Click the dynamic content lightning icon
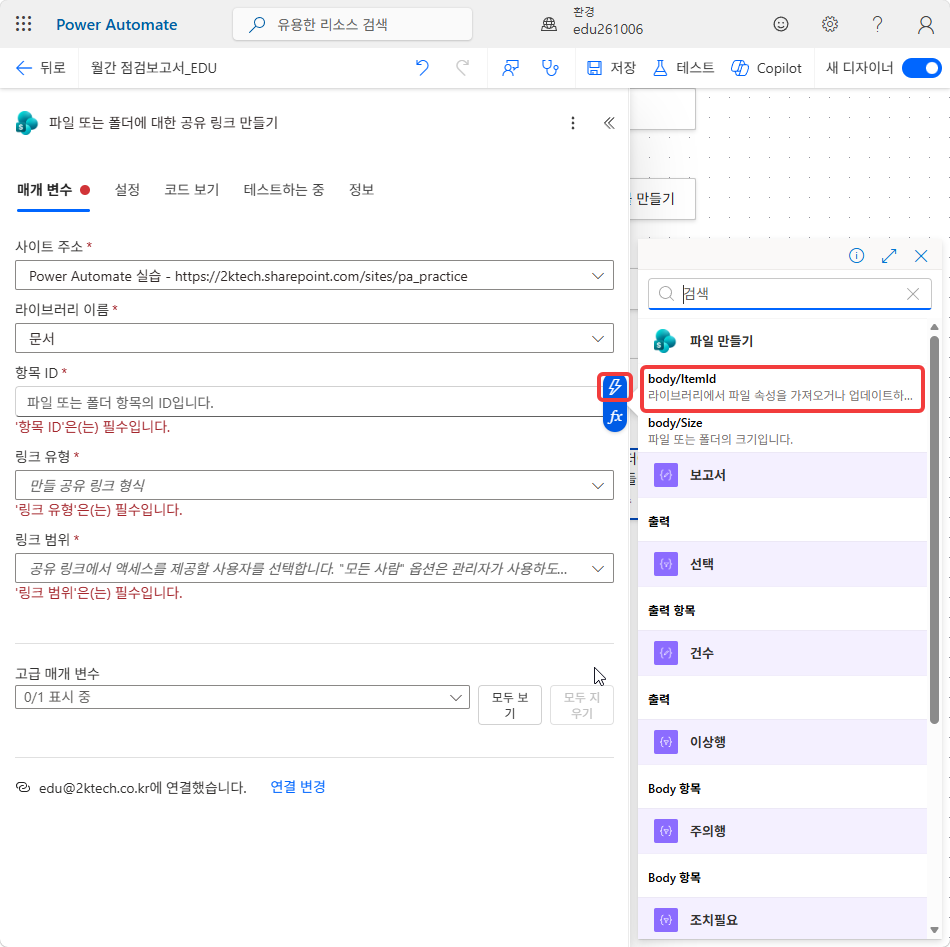This screenshot has width=950, height=947. (x=614, y=387)
